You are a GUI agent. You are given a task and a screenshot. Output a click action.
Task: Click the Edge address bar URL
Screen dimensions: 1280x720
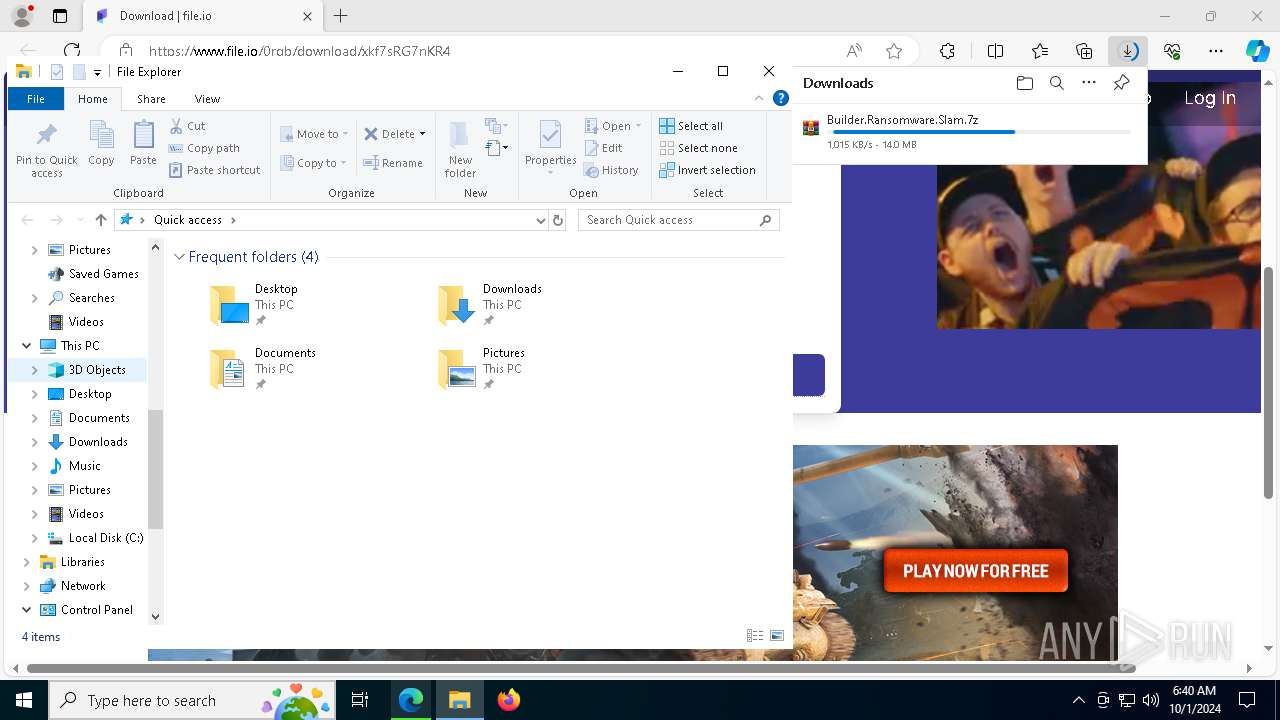click(x=300, y=51)
